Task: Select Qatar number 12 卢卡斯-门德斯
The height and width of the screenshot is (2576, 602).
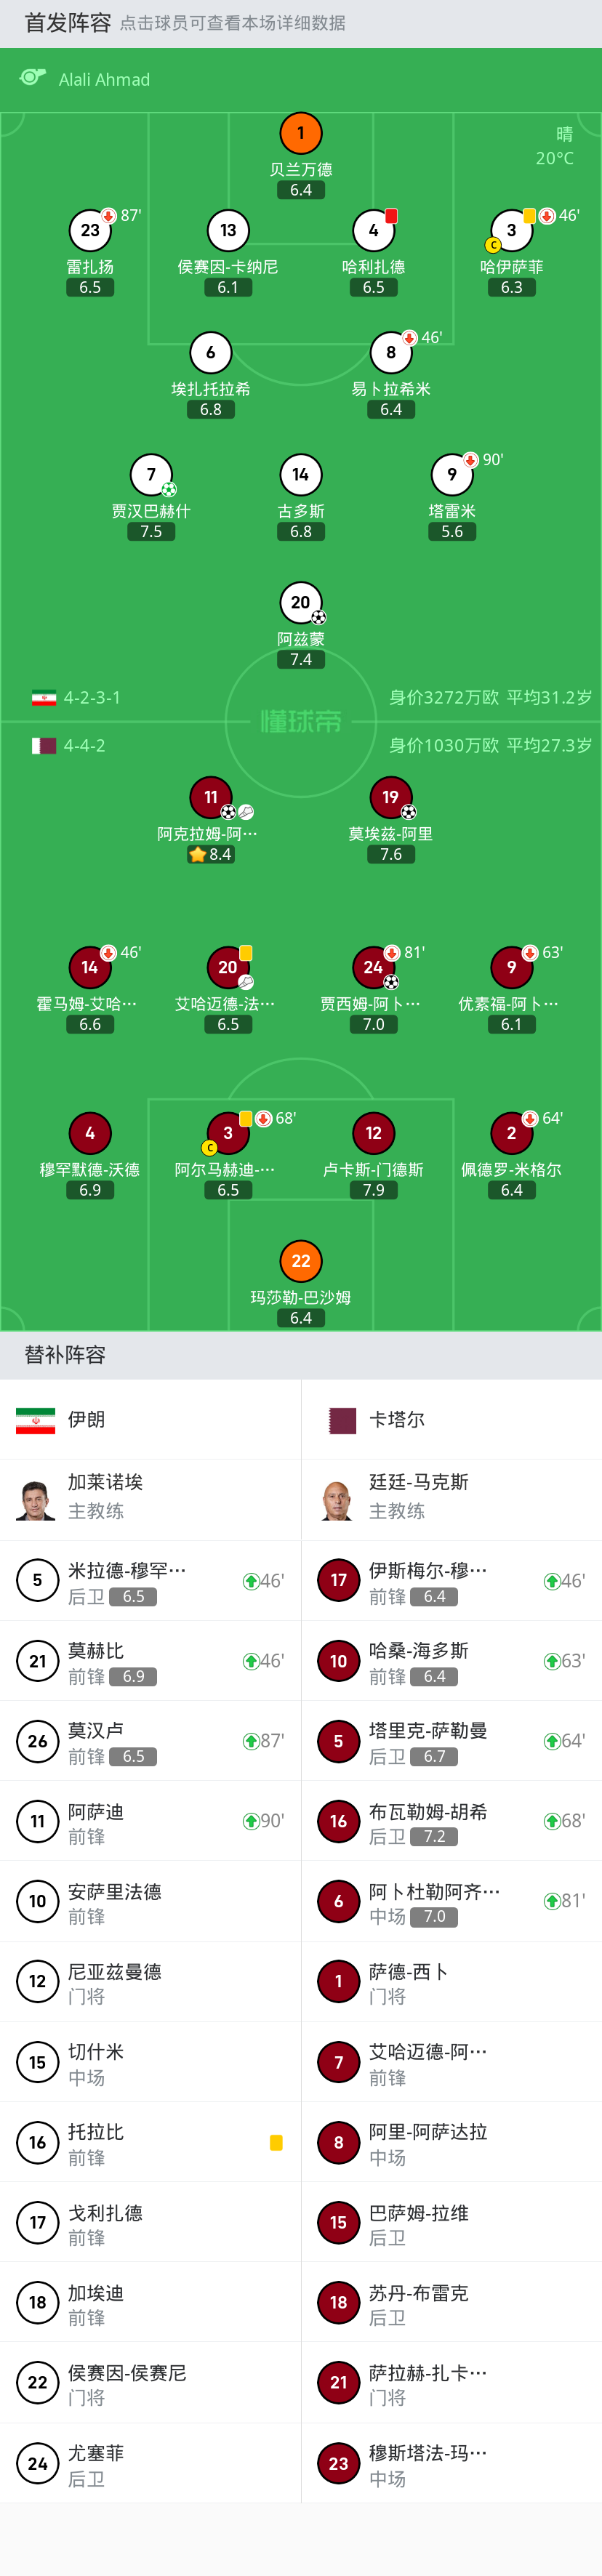Action: pos(373,1133)
